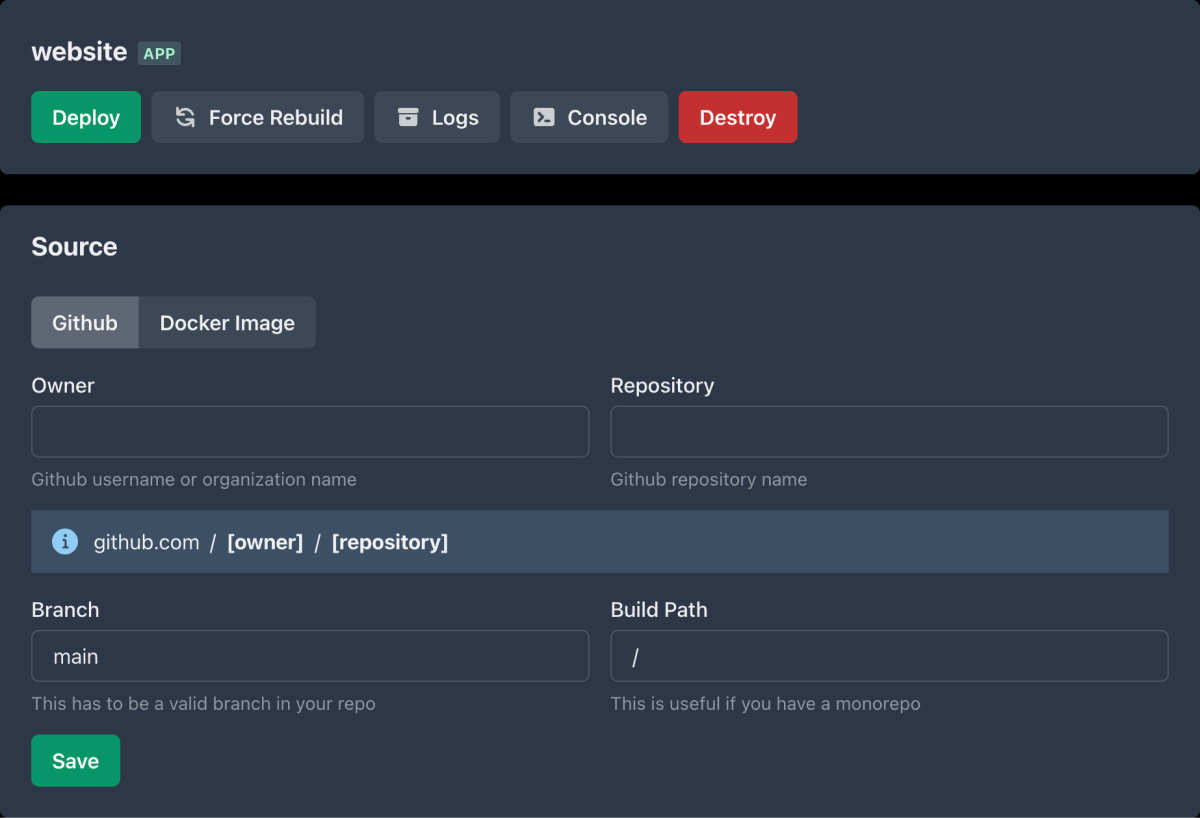Click into the Branch field containing main
Image resolution: width=1200 pixels, height=818 pixels.
310,656
